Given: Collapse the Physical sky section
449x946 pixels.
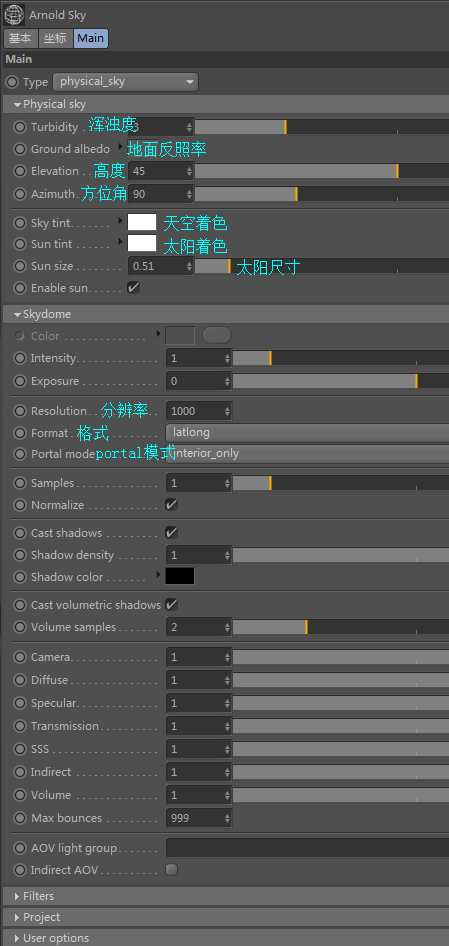Looking at the screenshot, I should click(17, 104).
